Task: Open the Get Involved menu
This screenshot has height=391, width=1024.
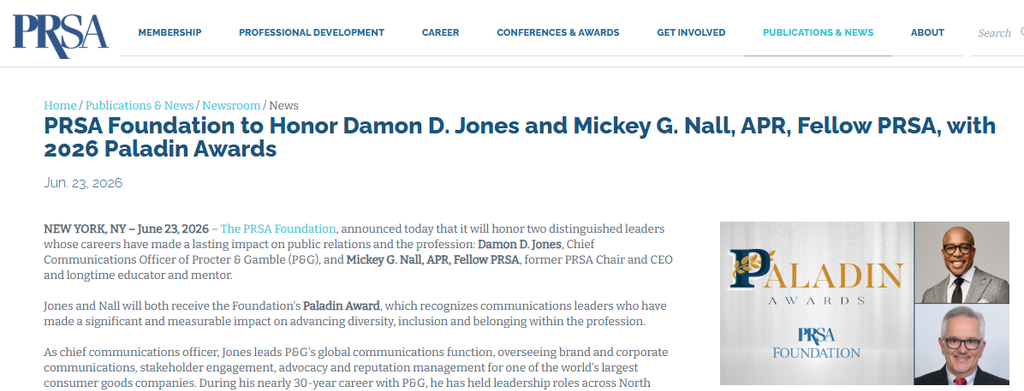Action: (x=691, y=33)
